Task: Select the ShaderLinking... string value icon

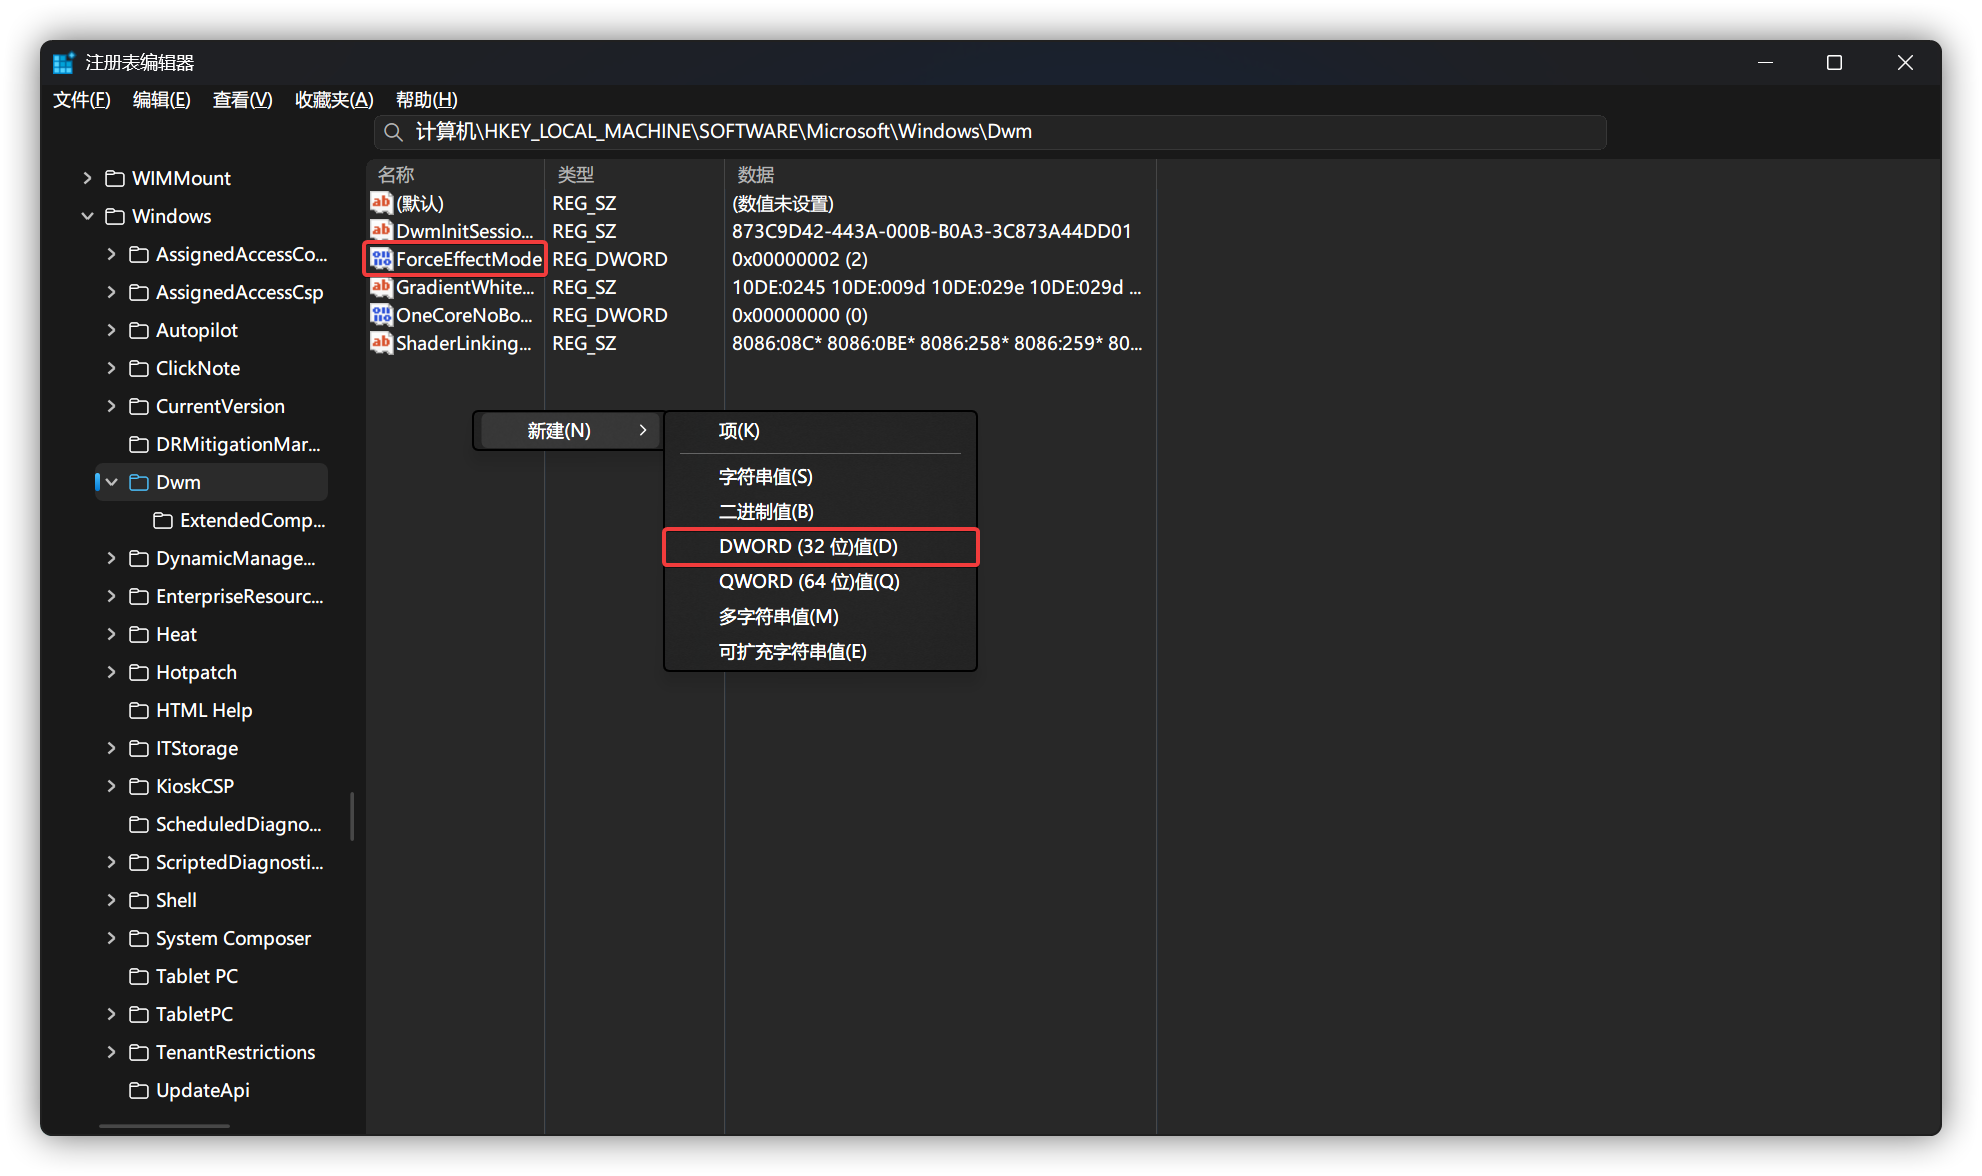Action: click(381, 343)
